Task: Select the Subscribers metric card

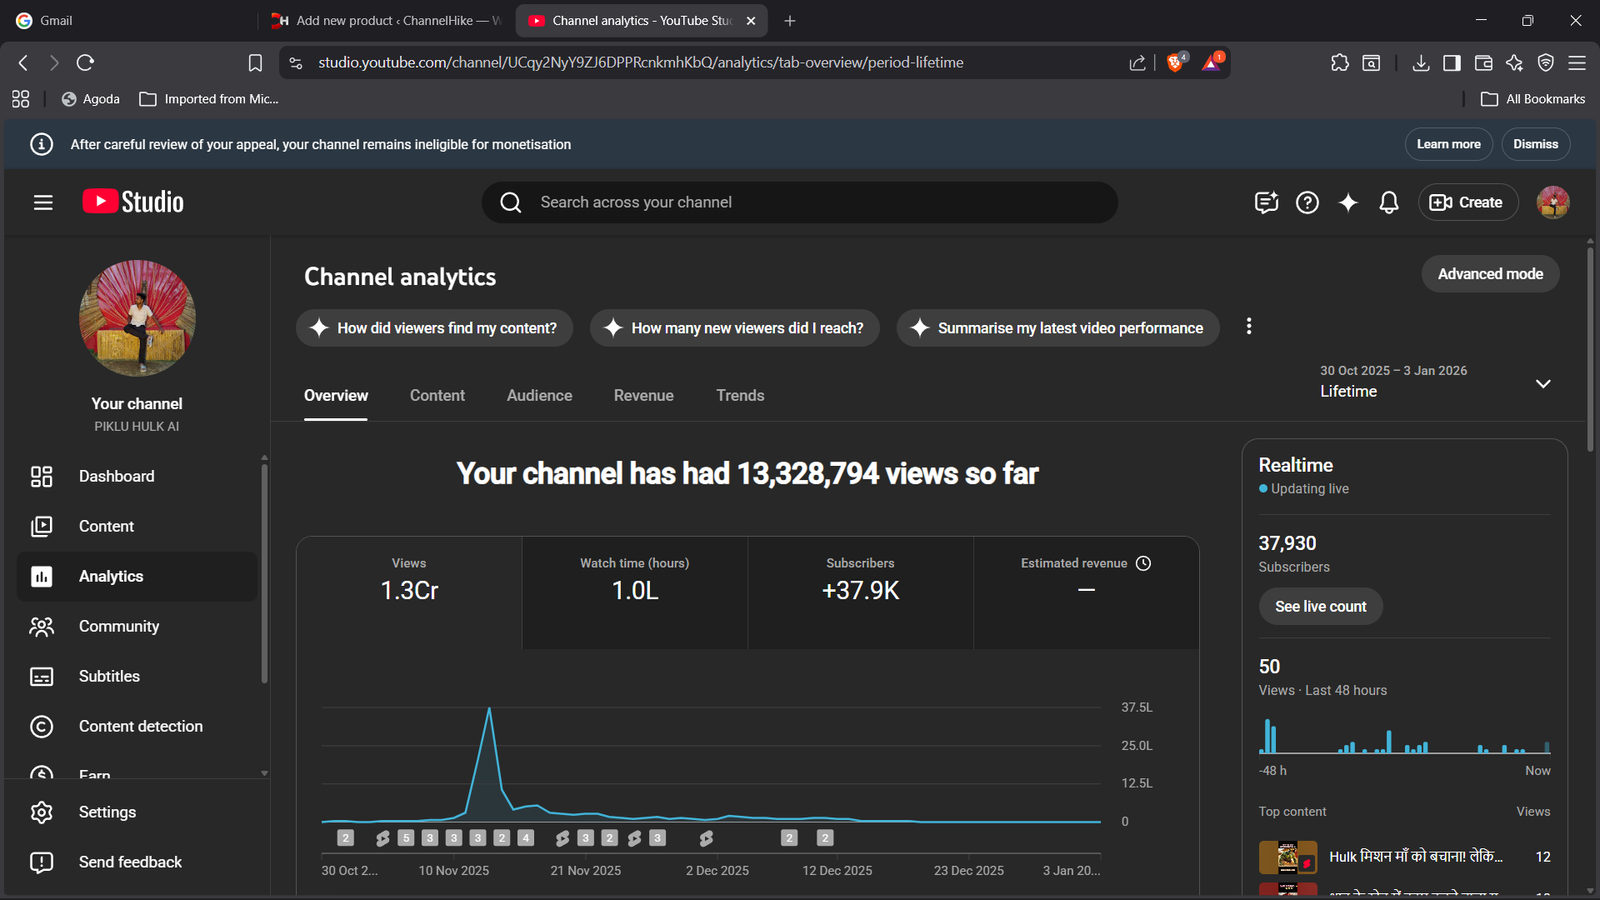Action: pos(860,592)
